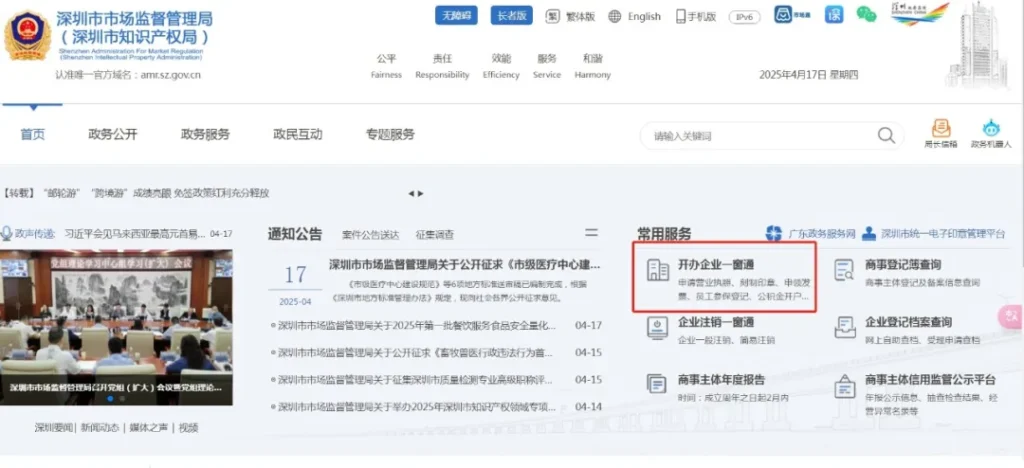Open the 政务公开 navigation menu
This screenshot has height=468, width=1024.
[112, 135]
